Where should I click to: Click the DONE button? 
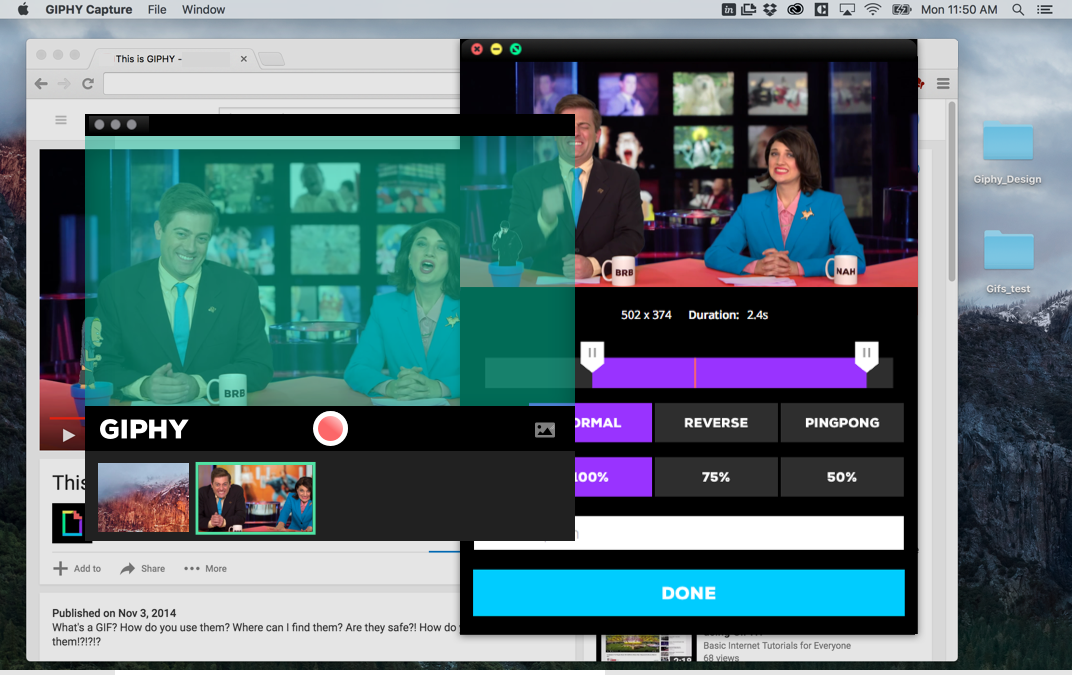pos(688,593)
